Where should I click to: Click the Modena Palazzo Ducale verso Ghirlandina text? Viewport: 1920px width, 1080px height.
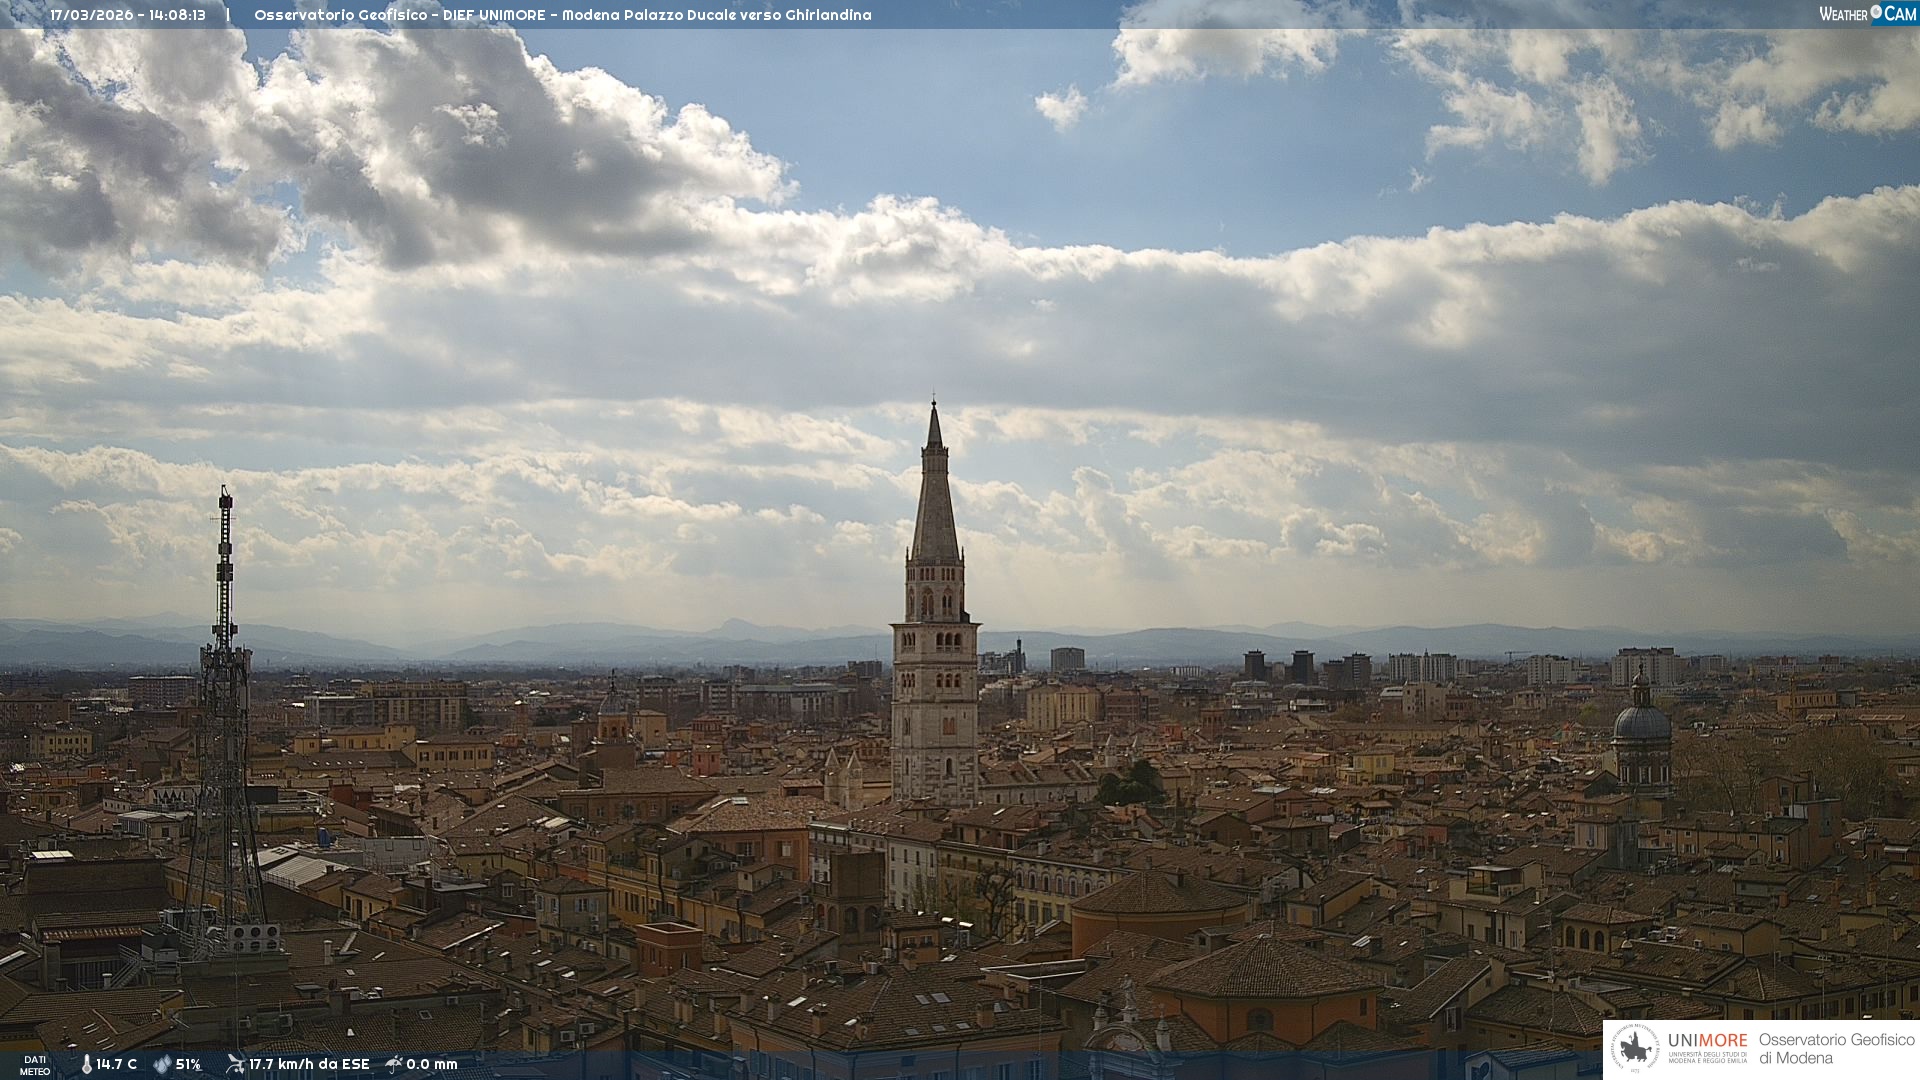[x=716, y=15]
